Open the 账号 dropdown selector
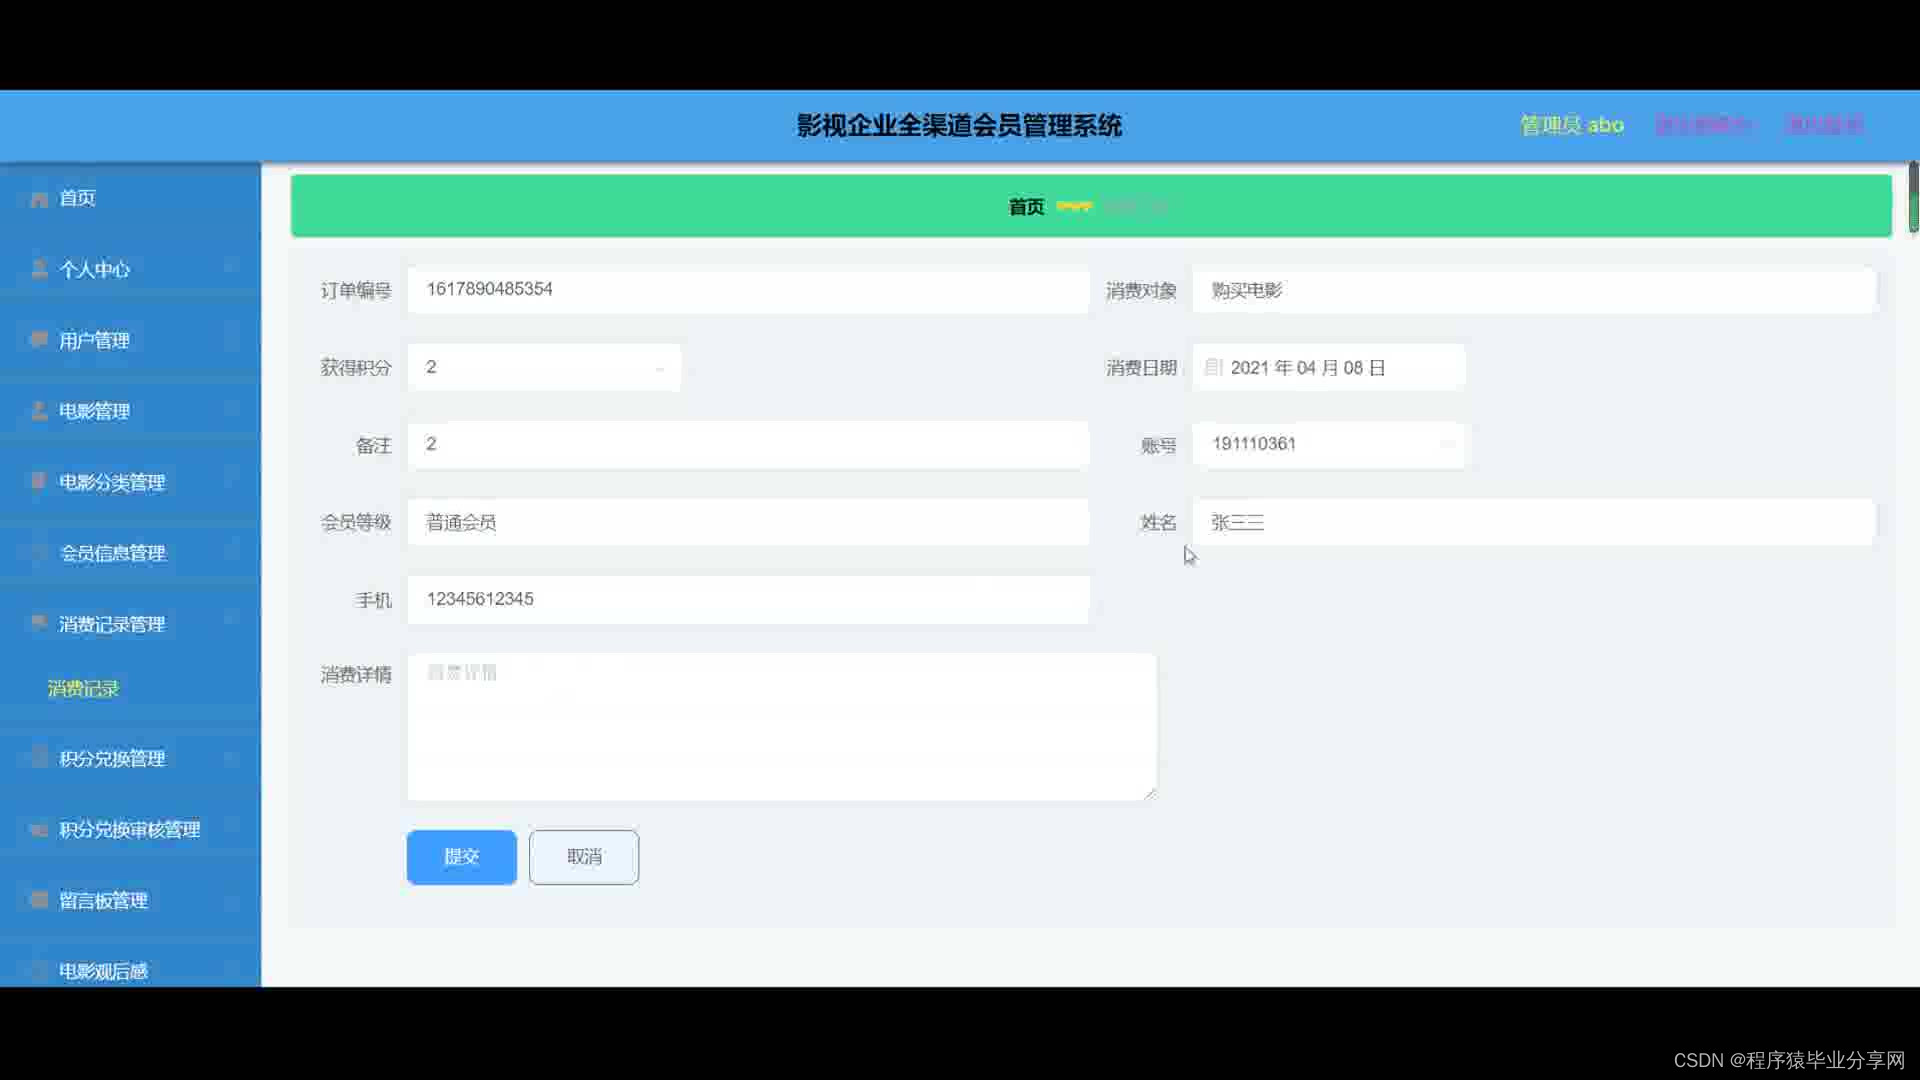The image size is (1920, 1080). tap(1328, 444)
